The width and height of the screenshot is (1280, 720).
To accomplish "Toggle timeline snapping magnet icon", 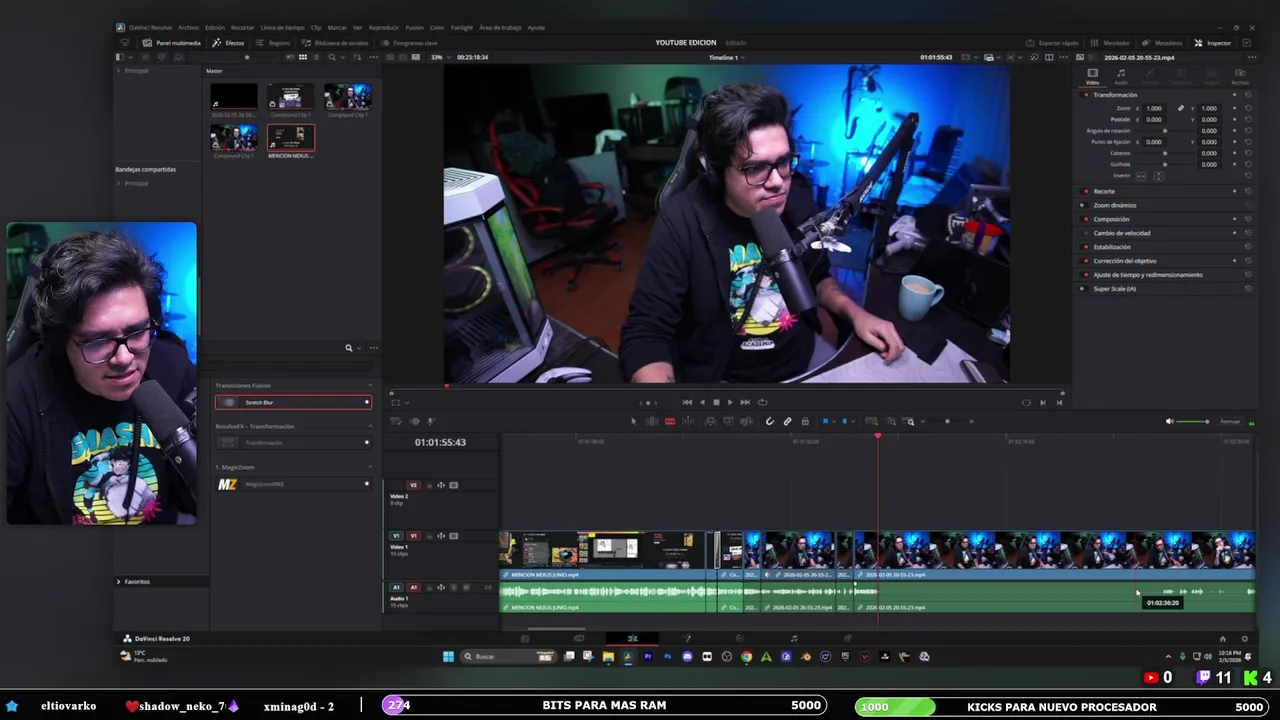I will [x=770, y=421].
